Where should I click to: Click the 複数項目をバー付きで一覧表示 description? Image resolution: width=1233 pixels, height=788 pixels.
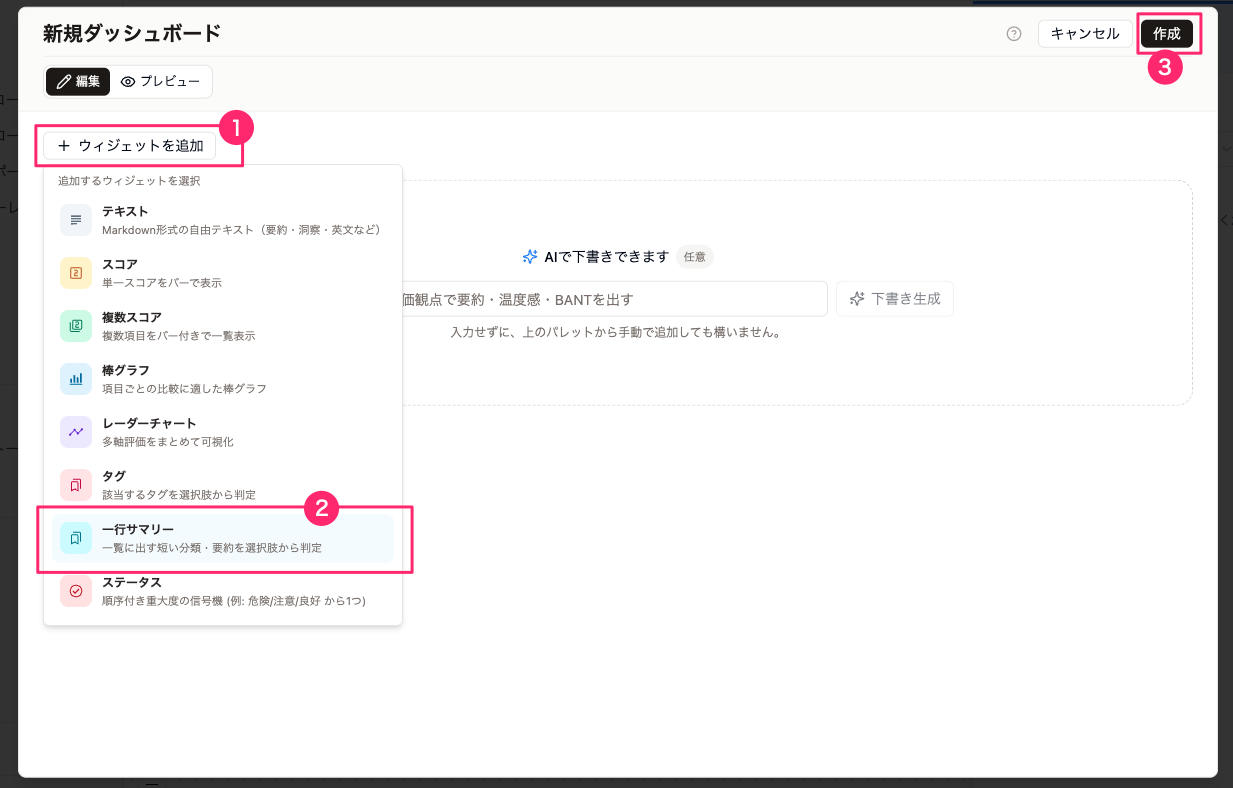click(x=179, y=336)
